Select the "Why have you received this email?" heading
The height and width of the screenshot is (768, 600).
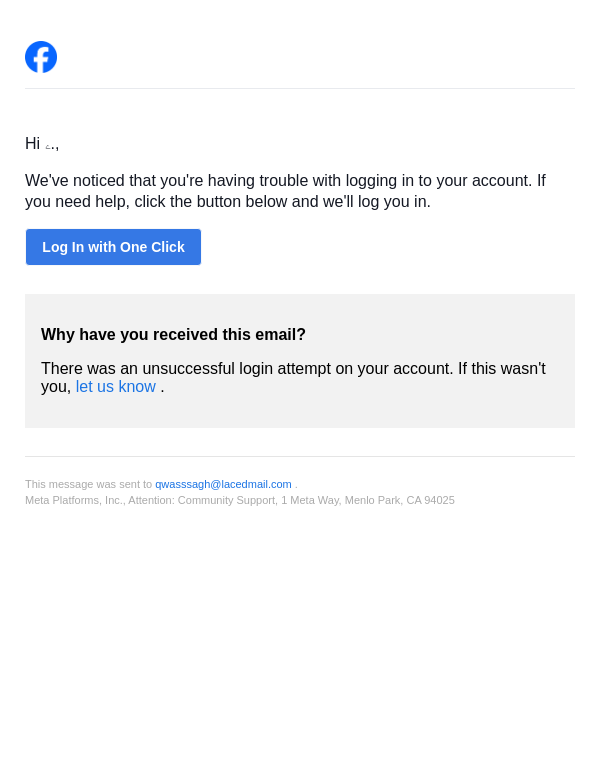pos(173,335)
